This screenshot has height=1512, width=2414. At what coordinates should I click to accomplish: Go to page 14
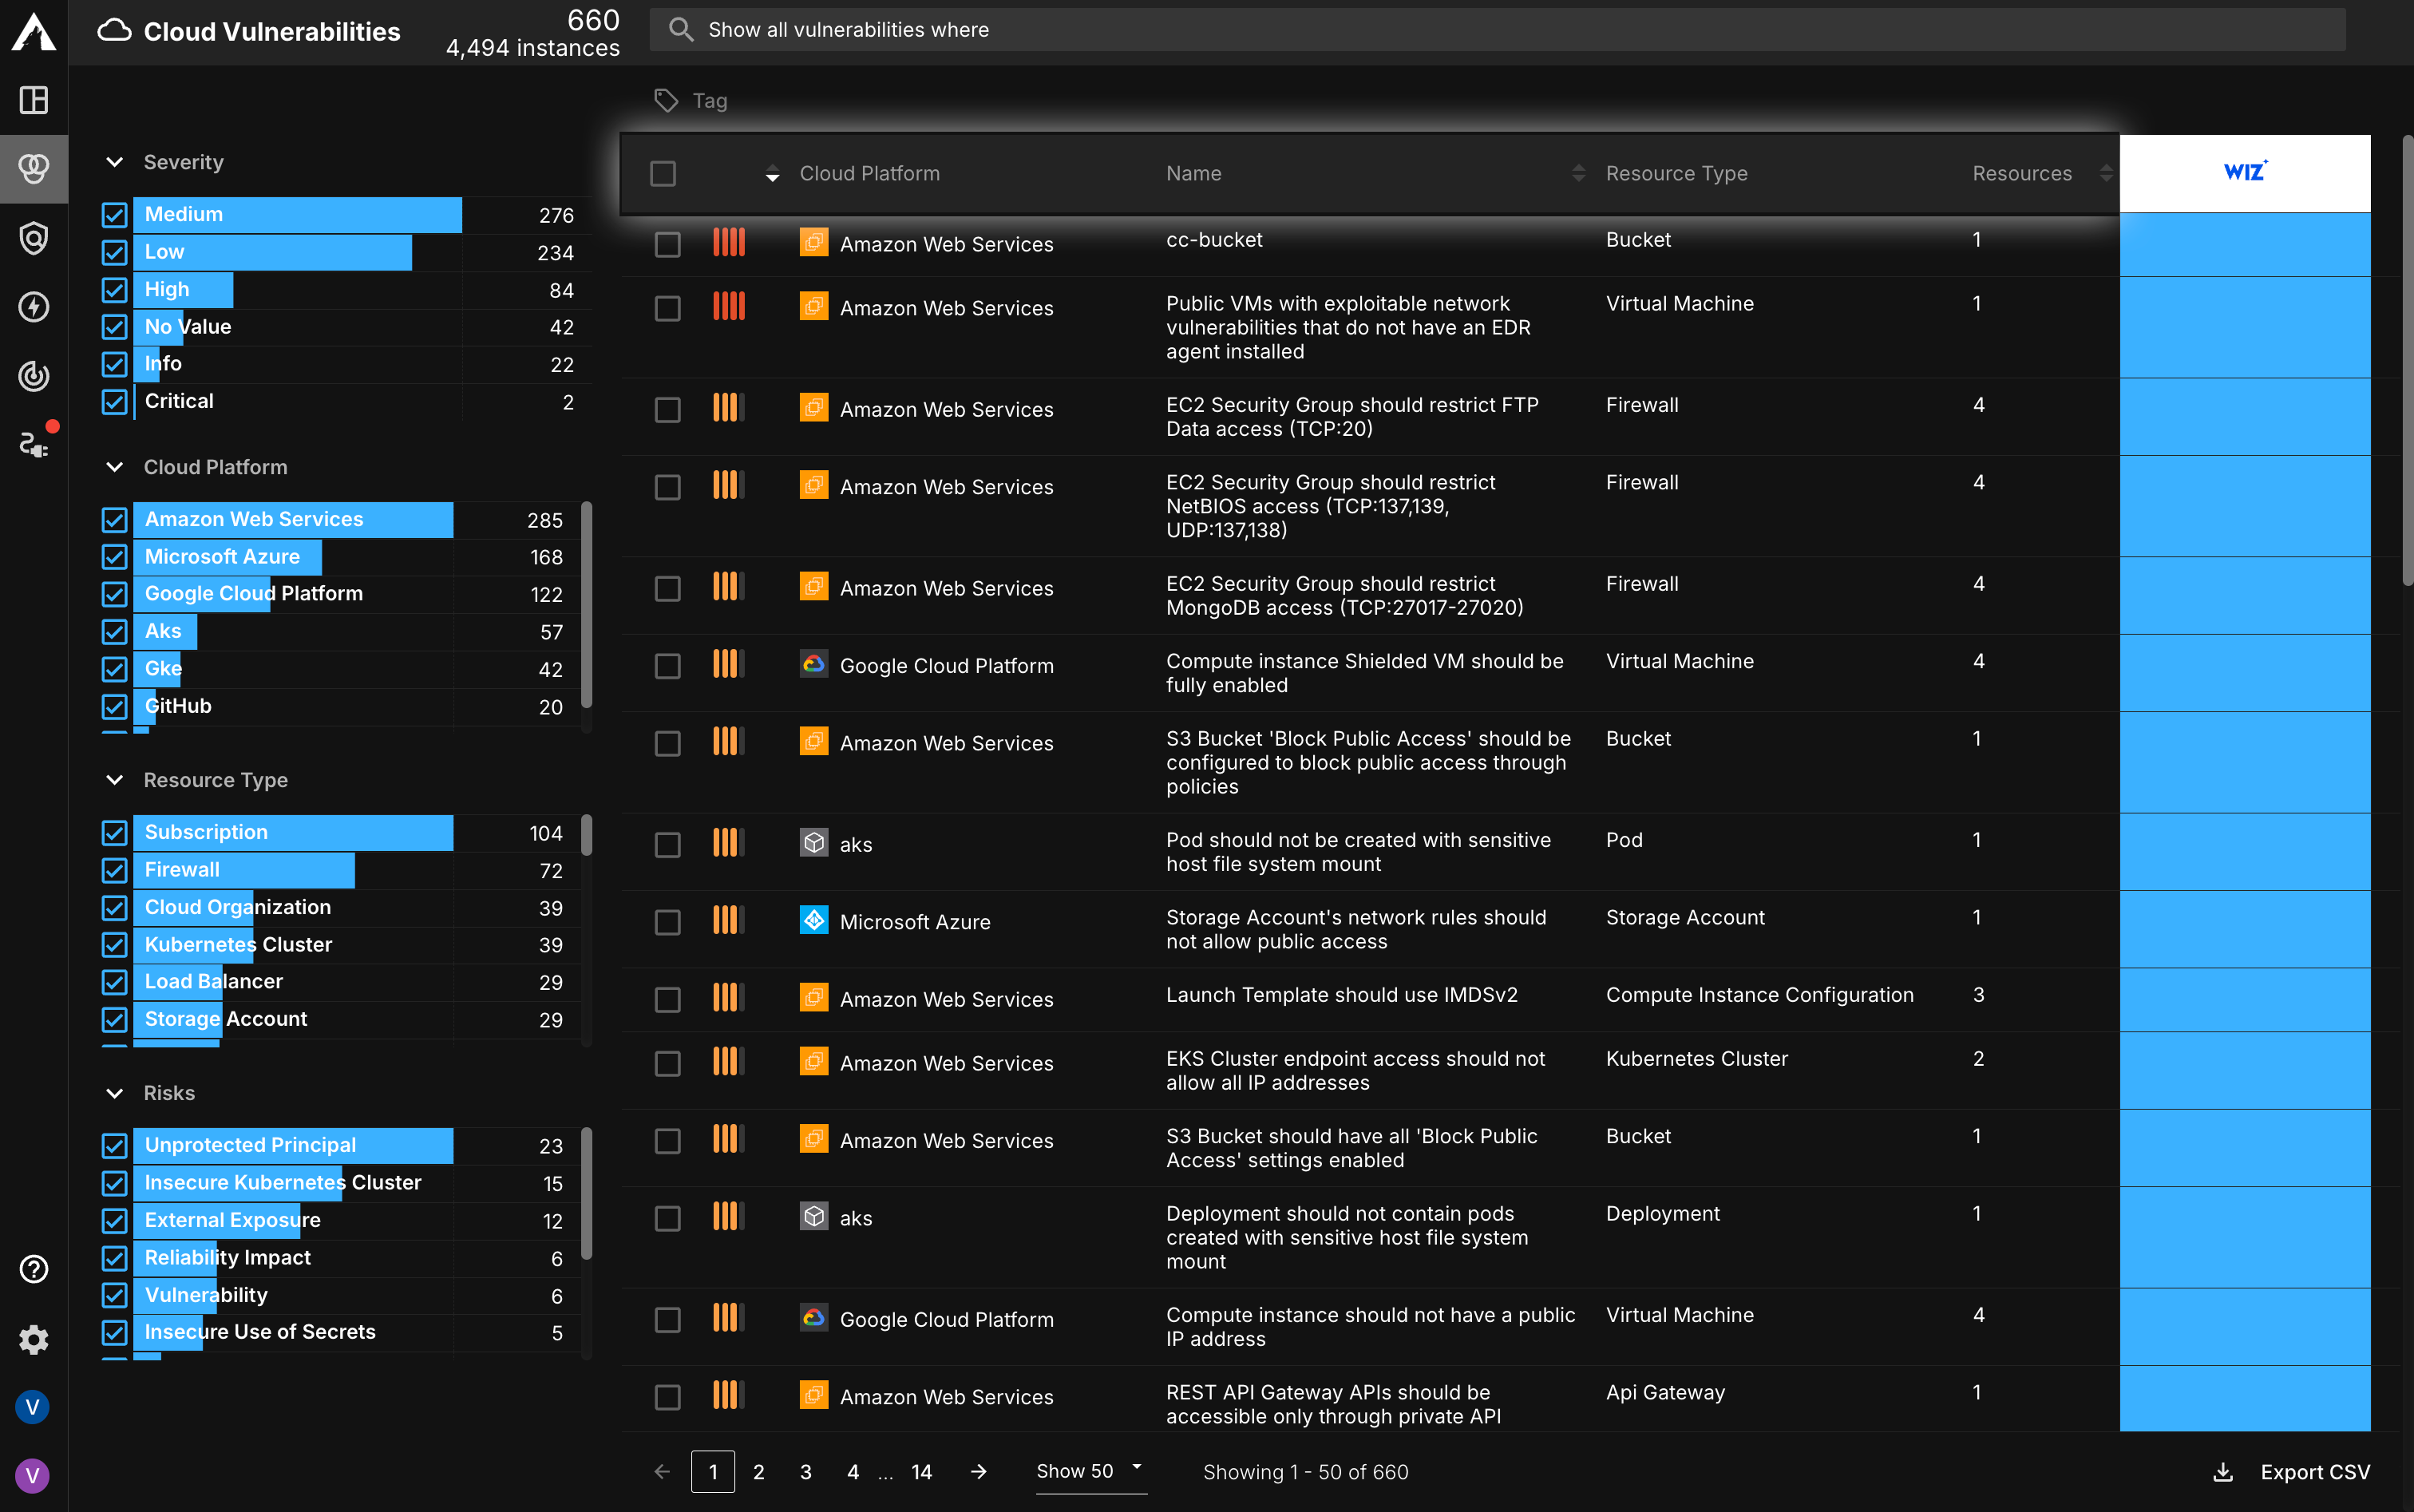[x=922, y=1472]
